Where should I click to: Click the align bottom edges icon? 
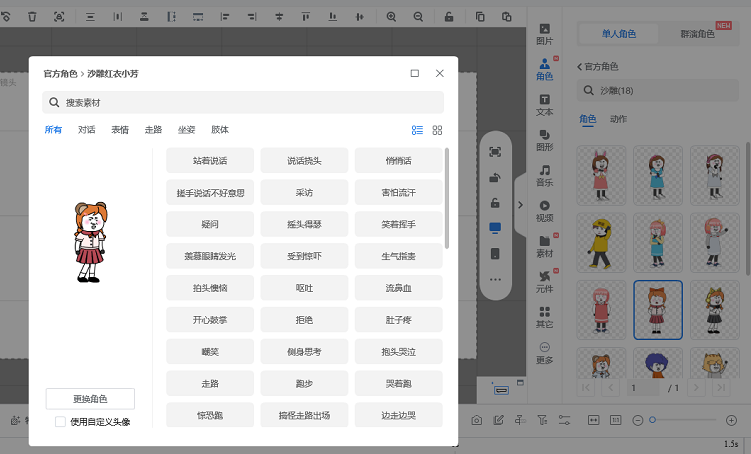(332, 17)
